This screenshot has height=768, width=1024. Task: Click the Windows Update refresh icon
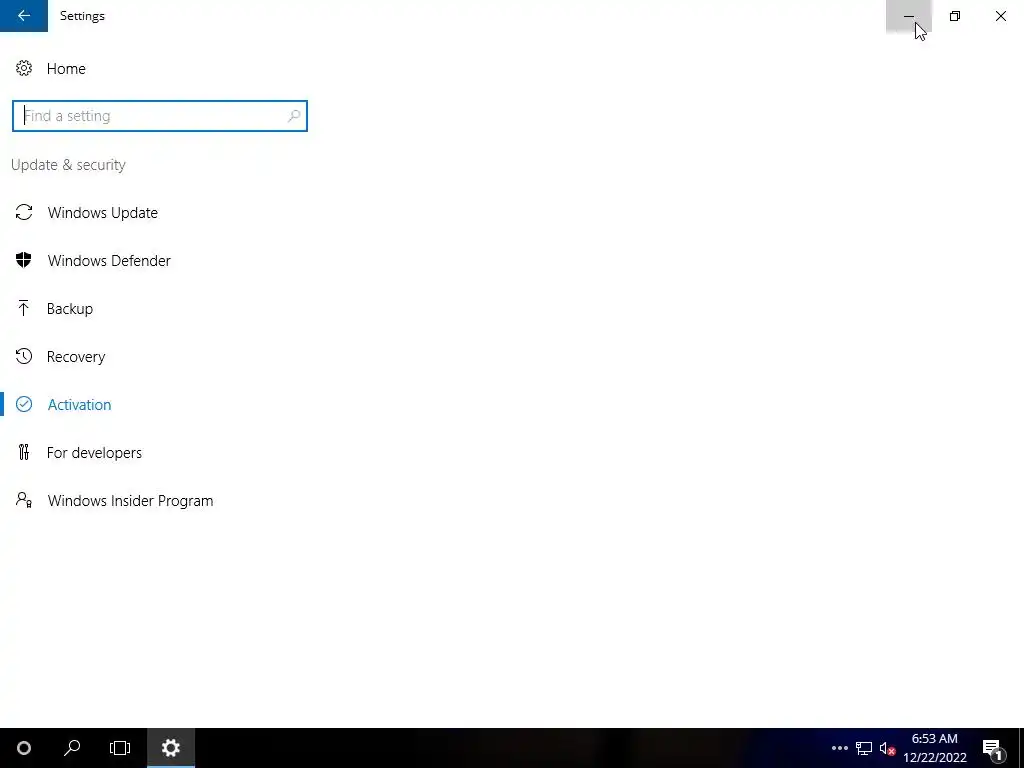coord(24,212)
